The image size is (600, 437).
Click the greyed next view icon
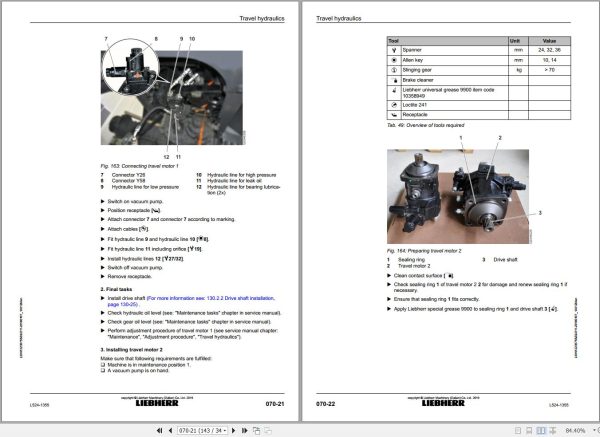pyautogui.click(x=268, y=430)
